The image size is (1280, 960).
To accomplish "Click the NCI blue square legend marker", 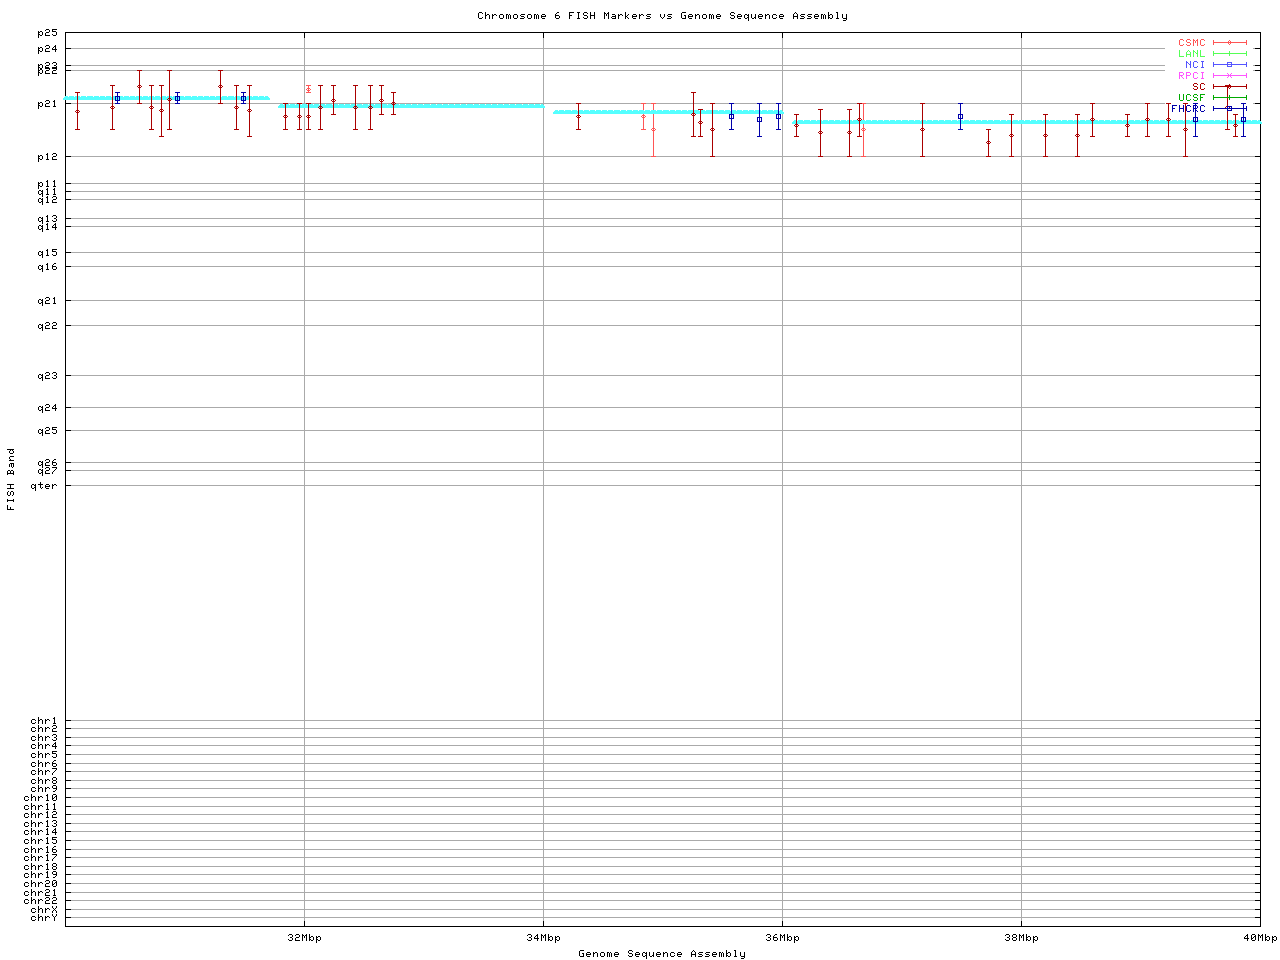I will click(1229, 65).
